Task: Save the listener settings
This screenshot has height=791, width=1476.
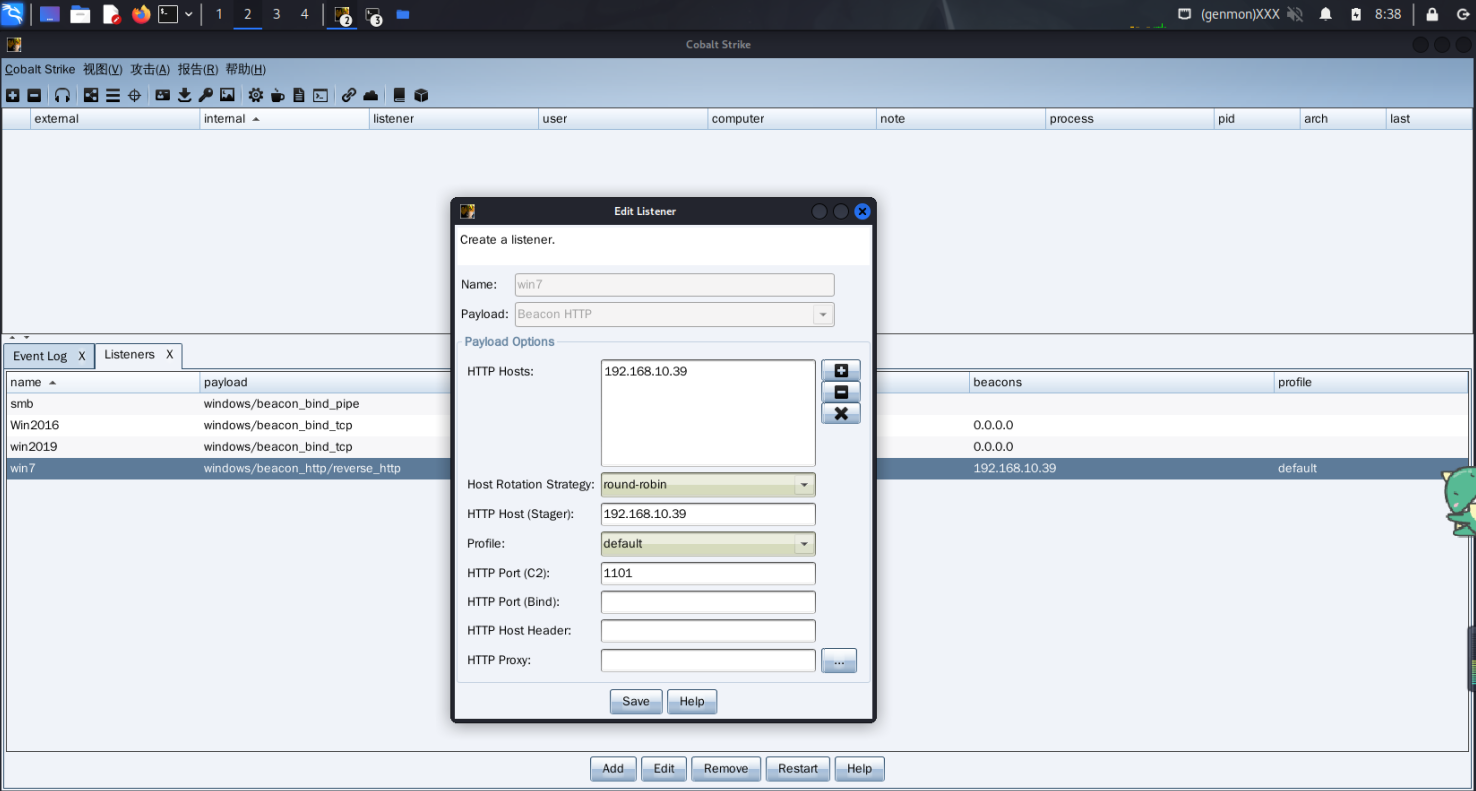Action: point(636,701)
